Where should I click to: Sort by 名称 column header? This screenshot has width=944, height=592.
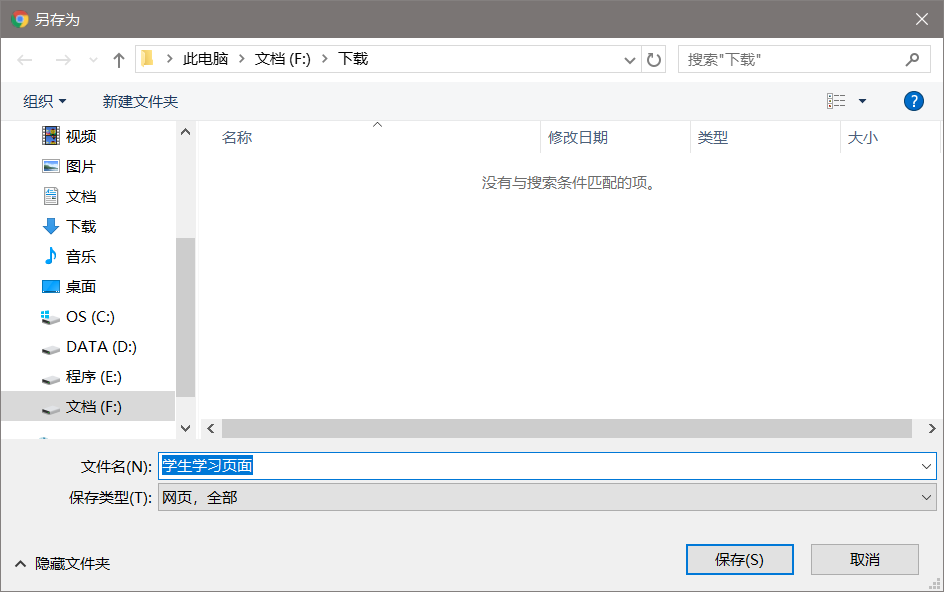[237, 137]
